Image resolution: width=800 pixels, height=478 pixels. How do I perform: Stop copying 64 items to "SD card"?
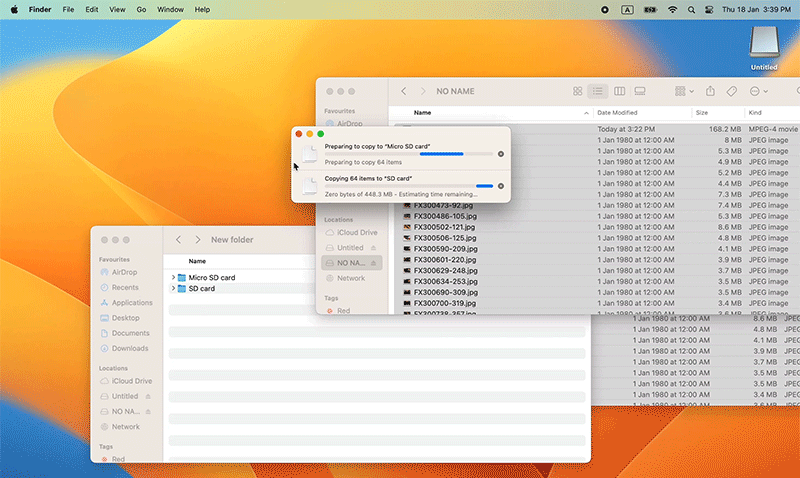pyautogui.click(x=501, y=185)
